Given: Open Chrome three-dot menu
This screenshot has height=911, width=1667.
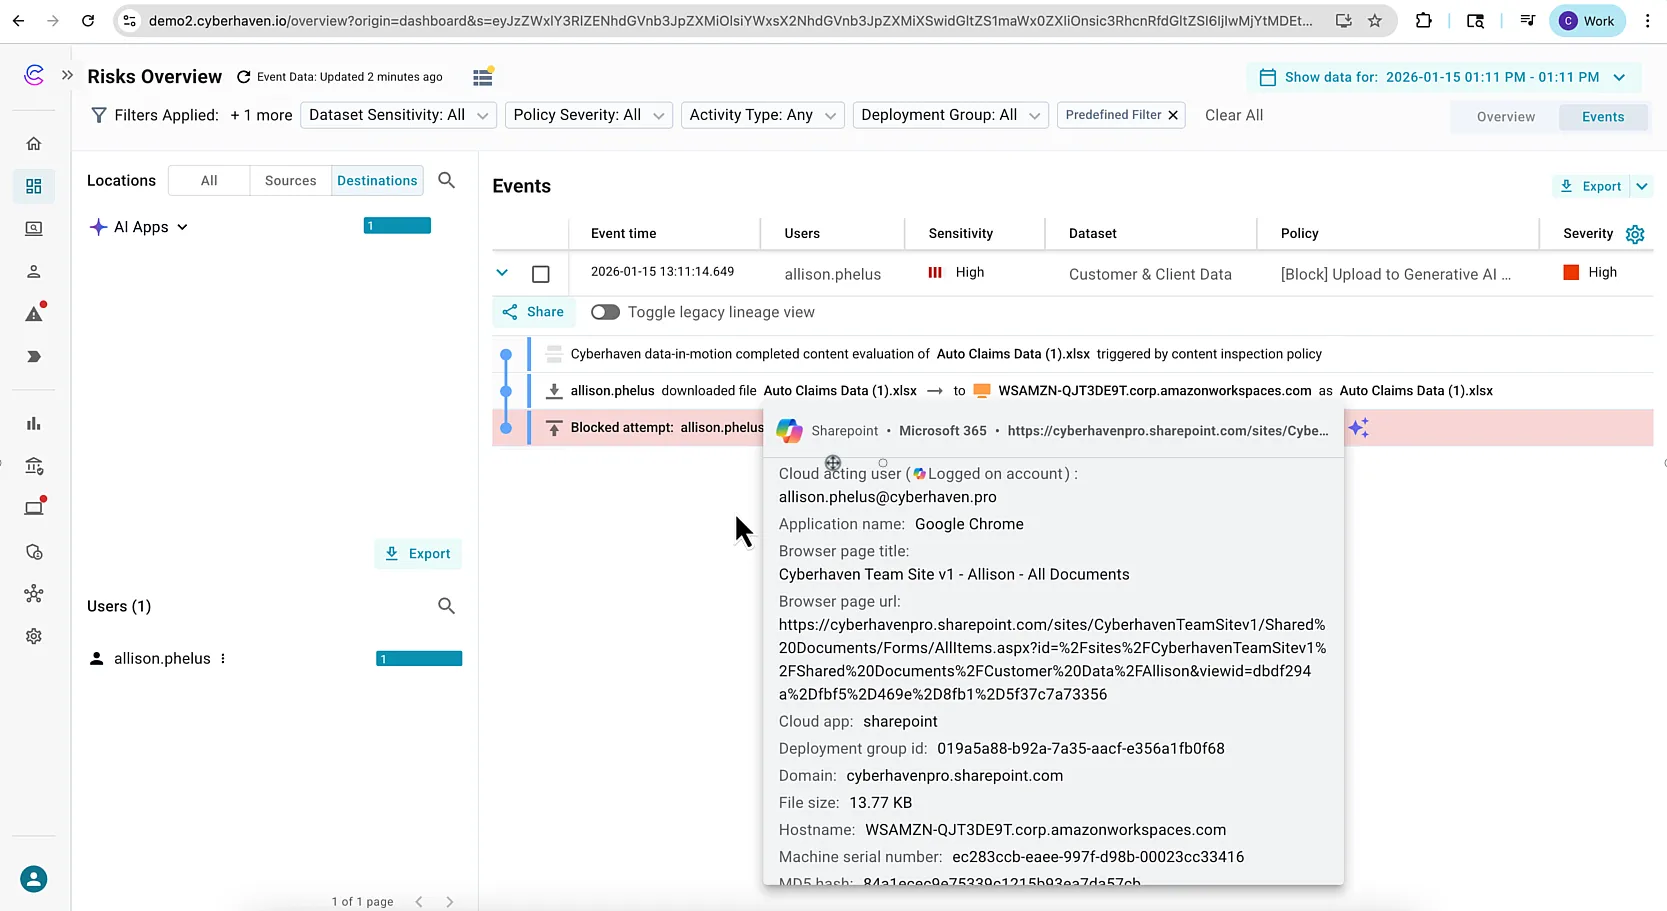Looking at the screenshot, I should [1647, 20].
